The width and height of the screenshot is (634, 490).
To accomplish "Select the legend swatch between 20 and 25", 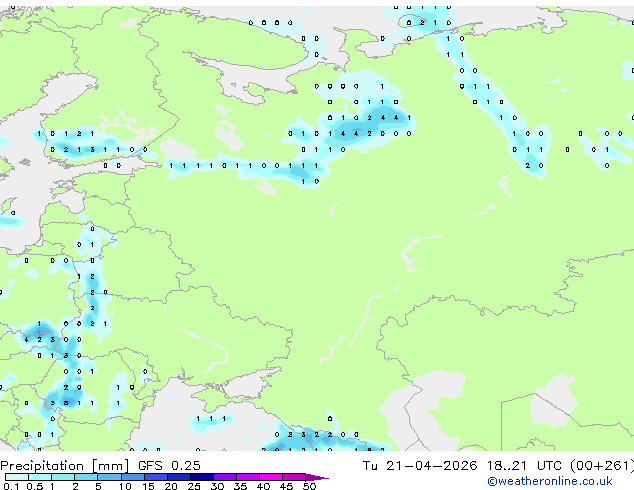I will pos(179,477).
